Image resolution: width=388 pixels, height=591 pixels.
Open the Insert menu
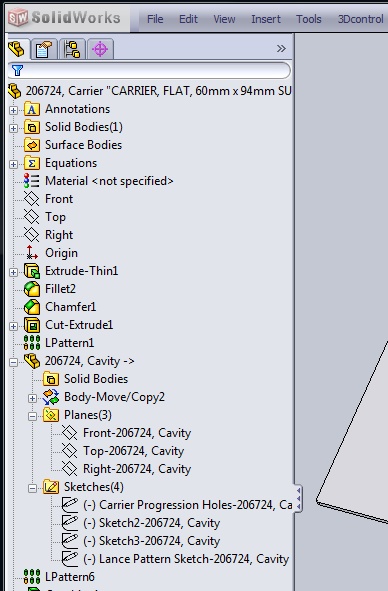tap(266, 19)
